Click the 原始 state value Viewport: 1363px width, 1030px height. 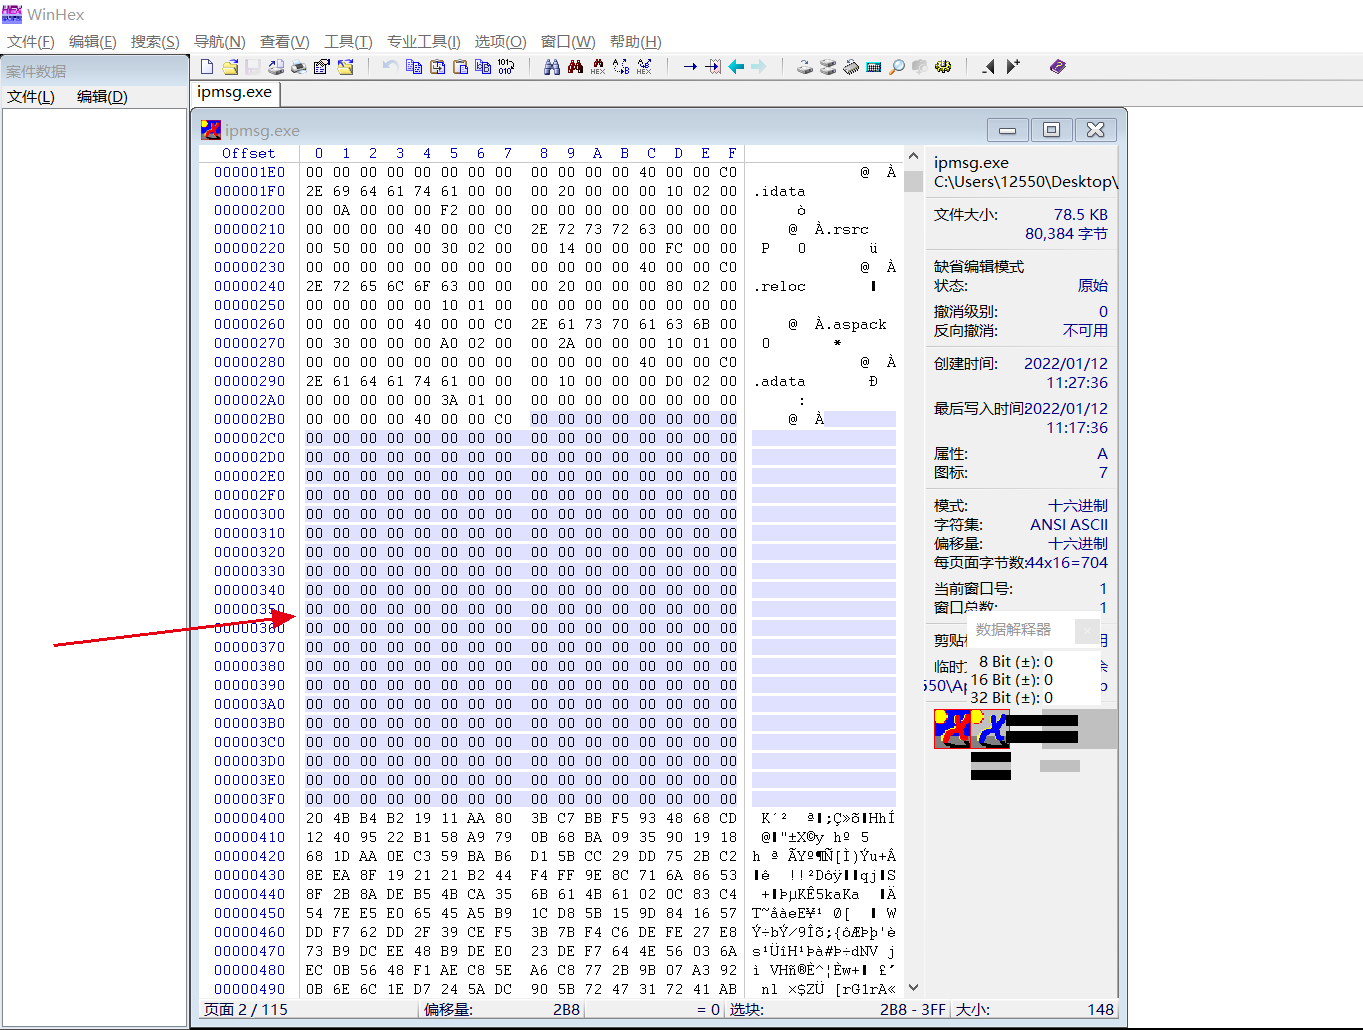1093,286
